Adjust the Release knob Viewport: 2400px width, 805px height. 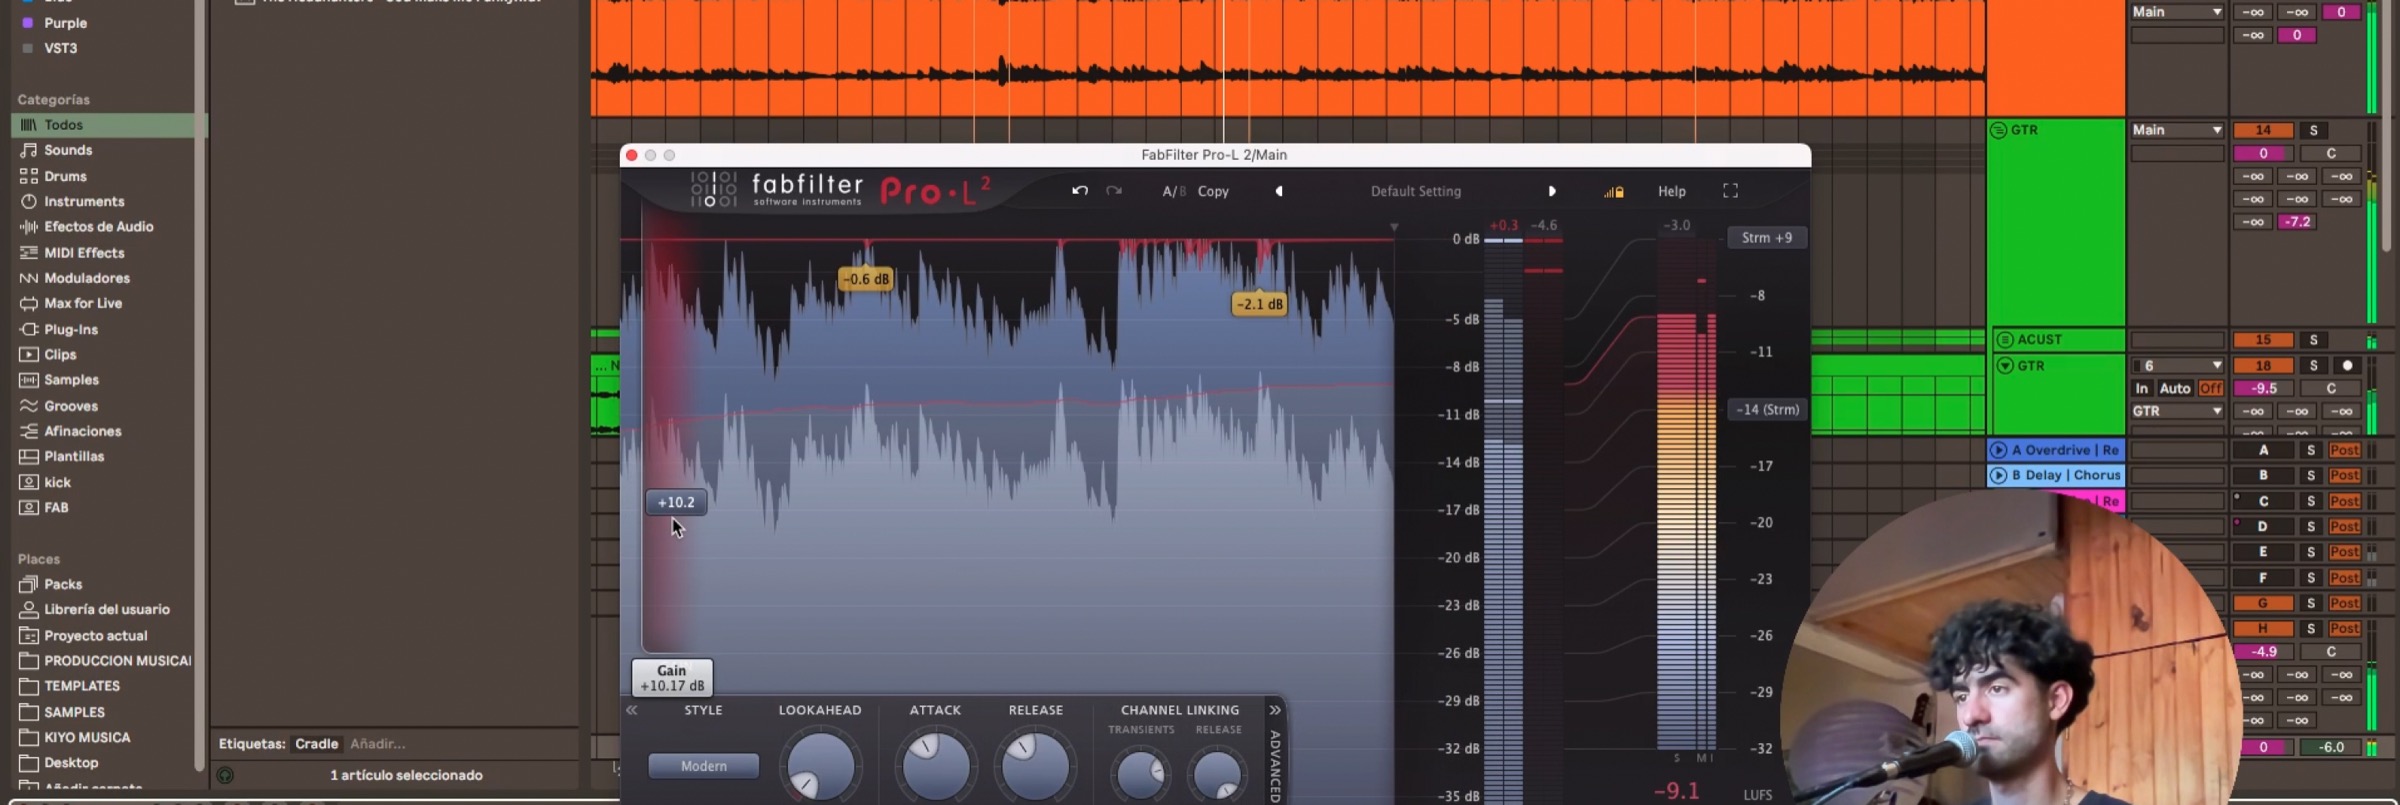1035,767
